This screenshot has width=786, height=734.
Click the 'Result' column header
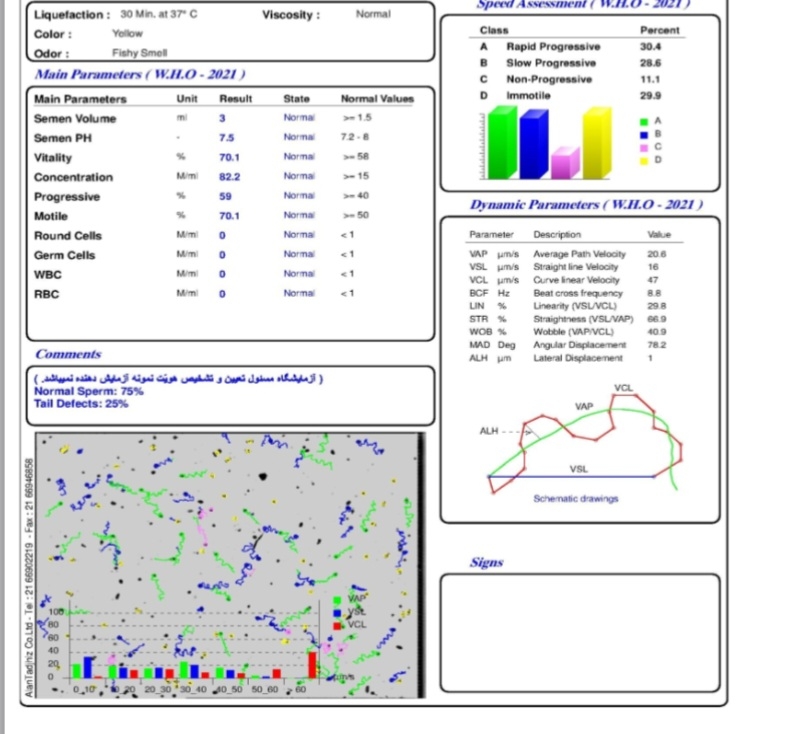(236, 99)
